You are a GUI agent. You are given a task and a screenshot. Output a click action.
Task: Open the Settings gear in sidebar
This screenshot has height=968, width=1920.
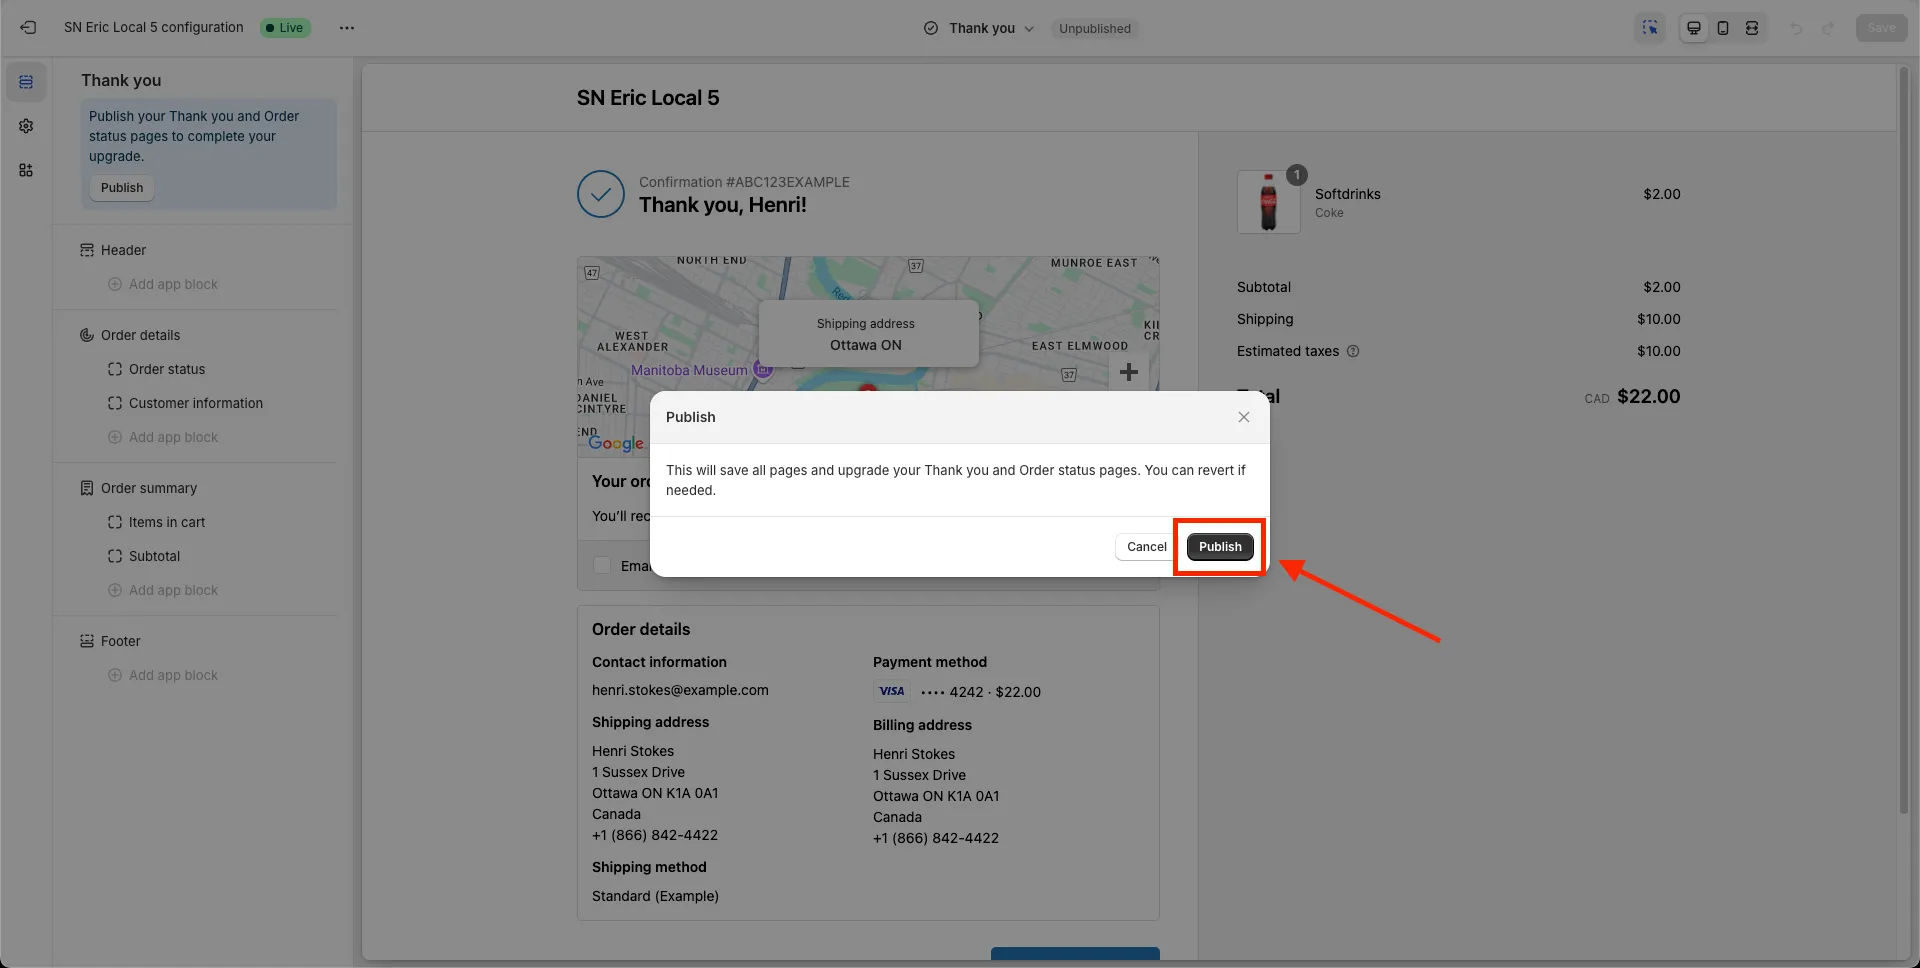pyautogui.click(x=26, y=126)
